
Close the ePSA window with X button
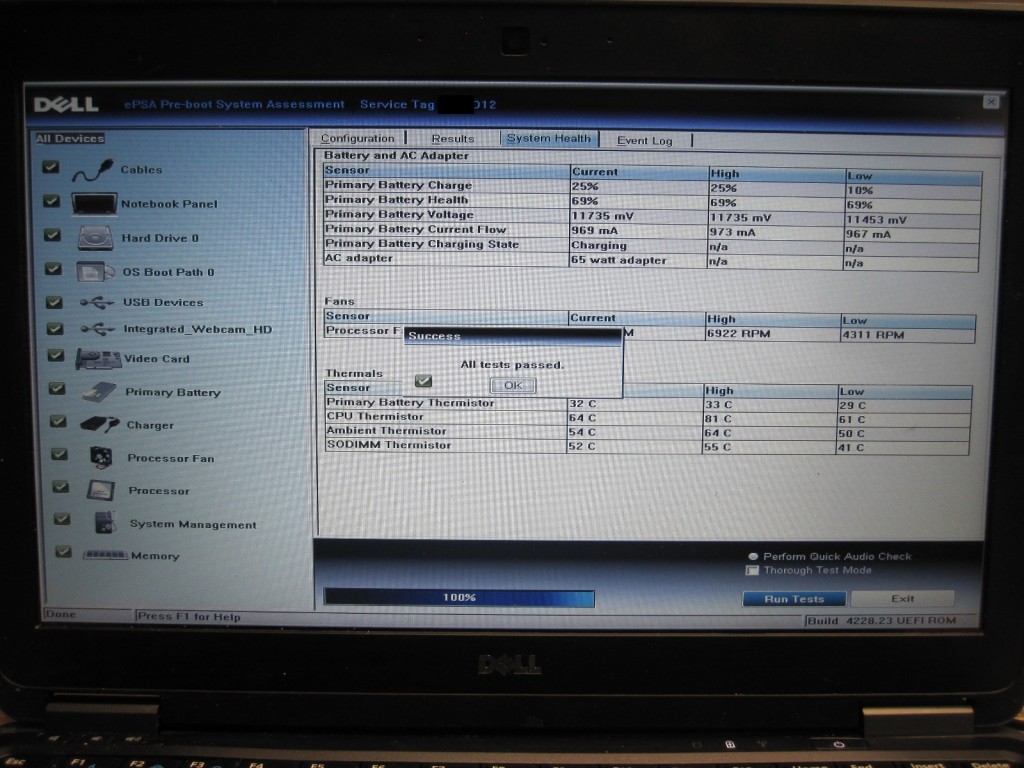(991, 102)
